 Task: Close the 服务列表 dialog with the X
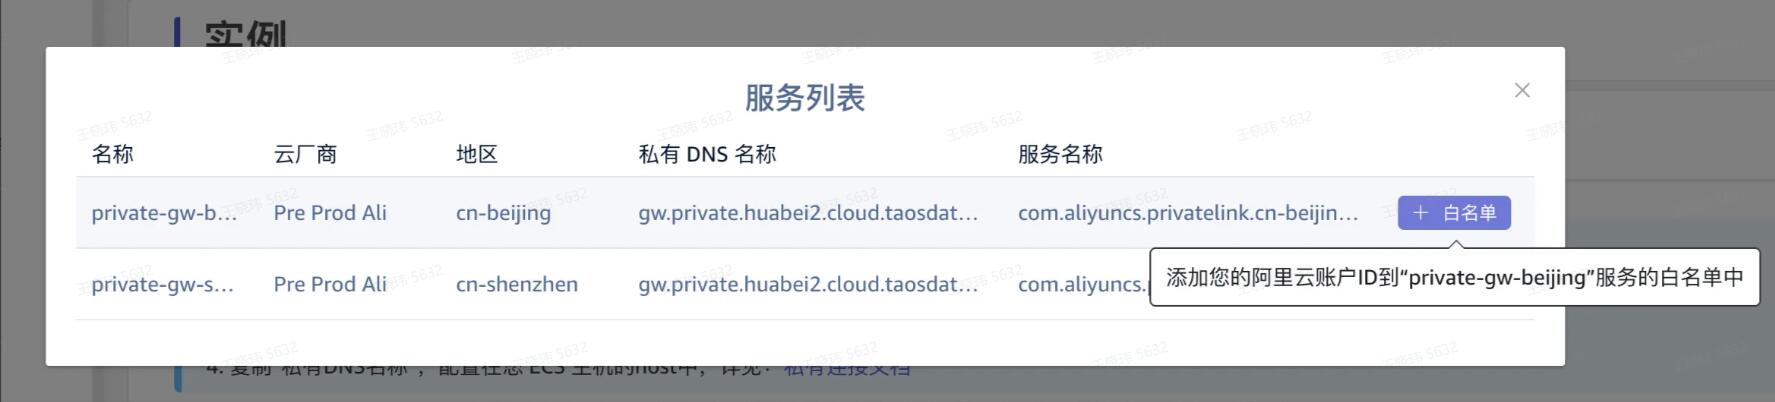click(1522, 90)
